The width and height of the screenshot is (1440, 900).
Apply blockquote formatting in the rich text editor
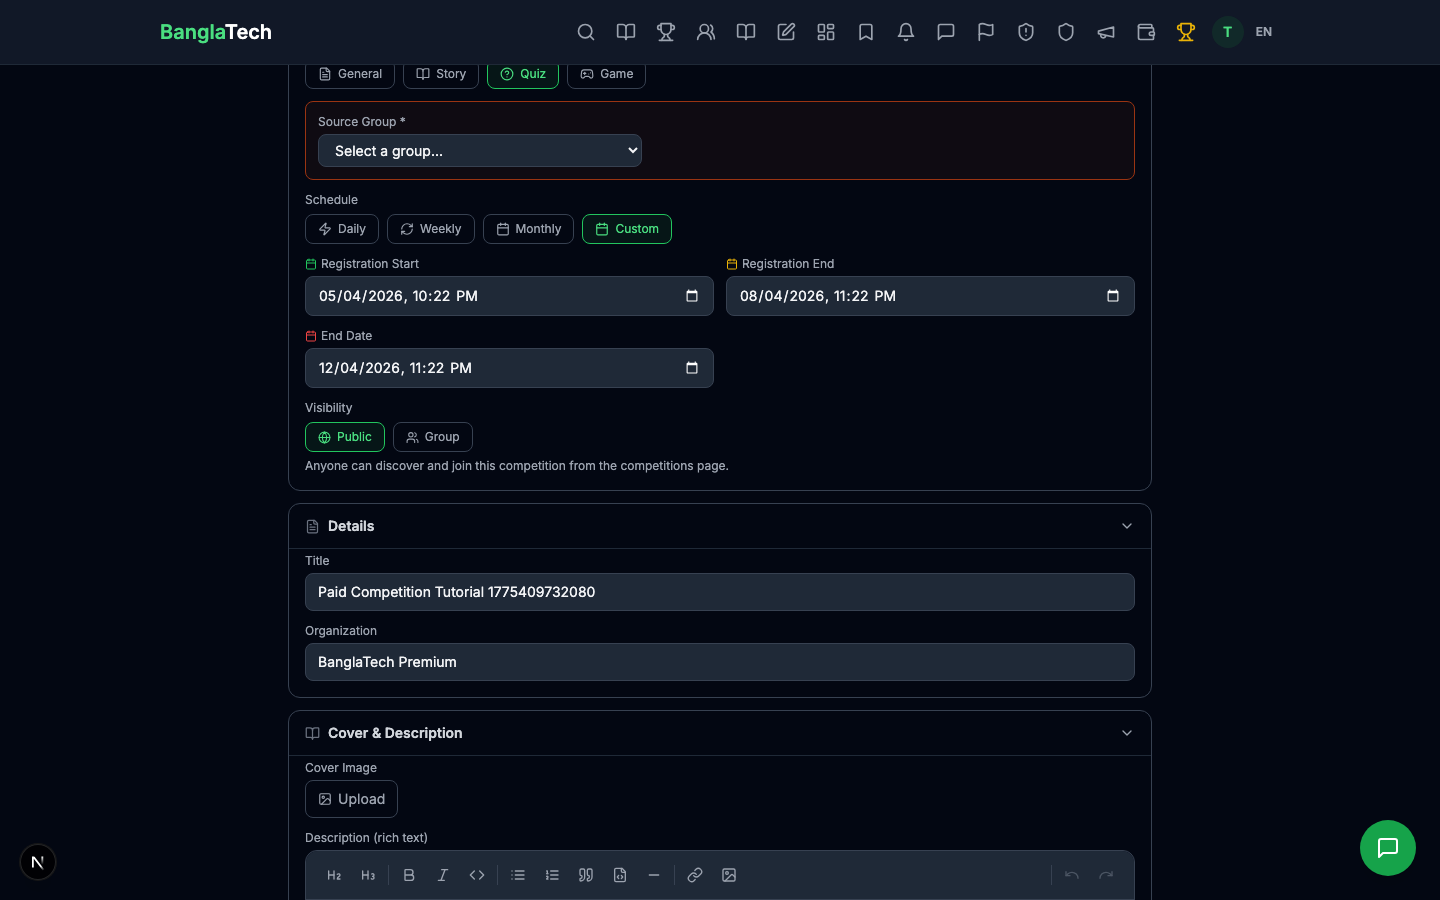(x=586, y=875)
